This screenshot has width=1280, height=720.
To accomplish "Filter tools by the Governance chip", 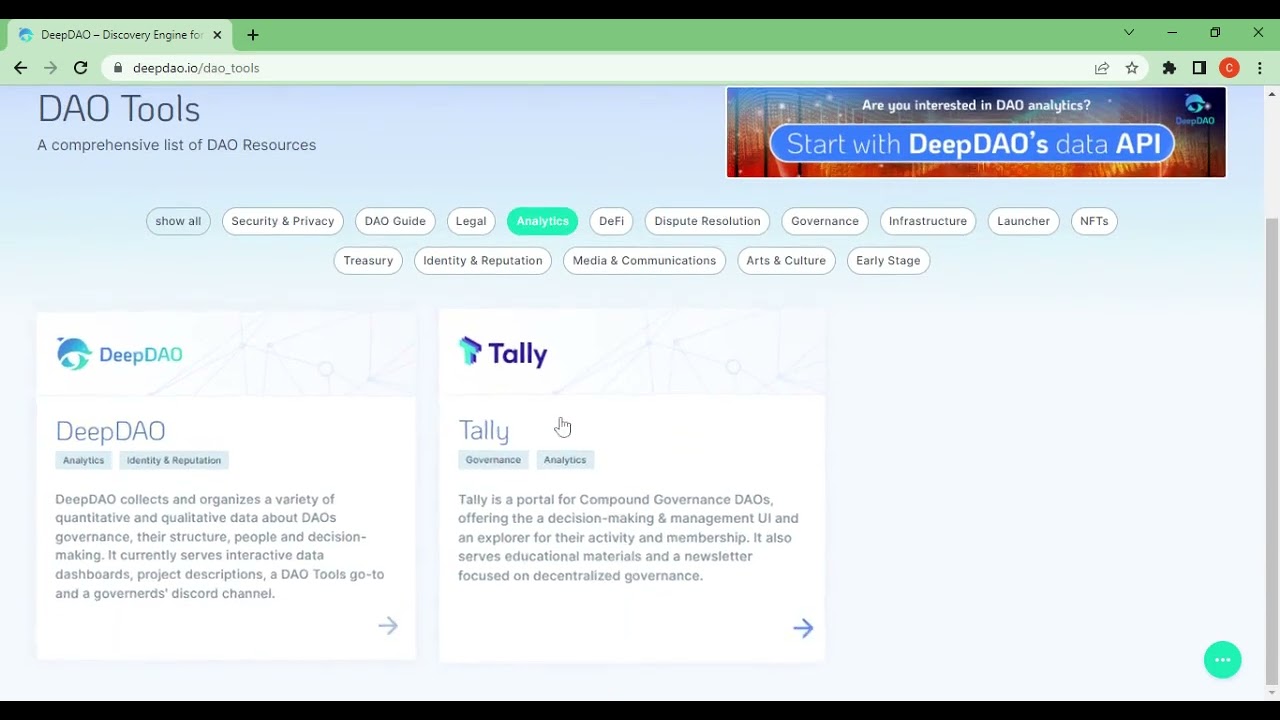I will pos(825,221).
